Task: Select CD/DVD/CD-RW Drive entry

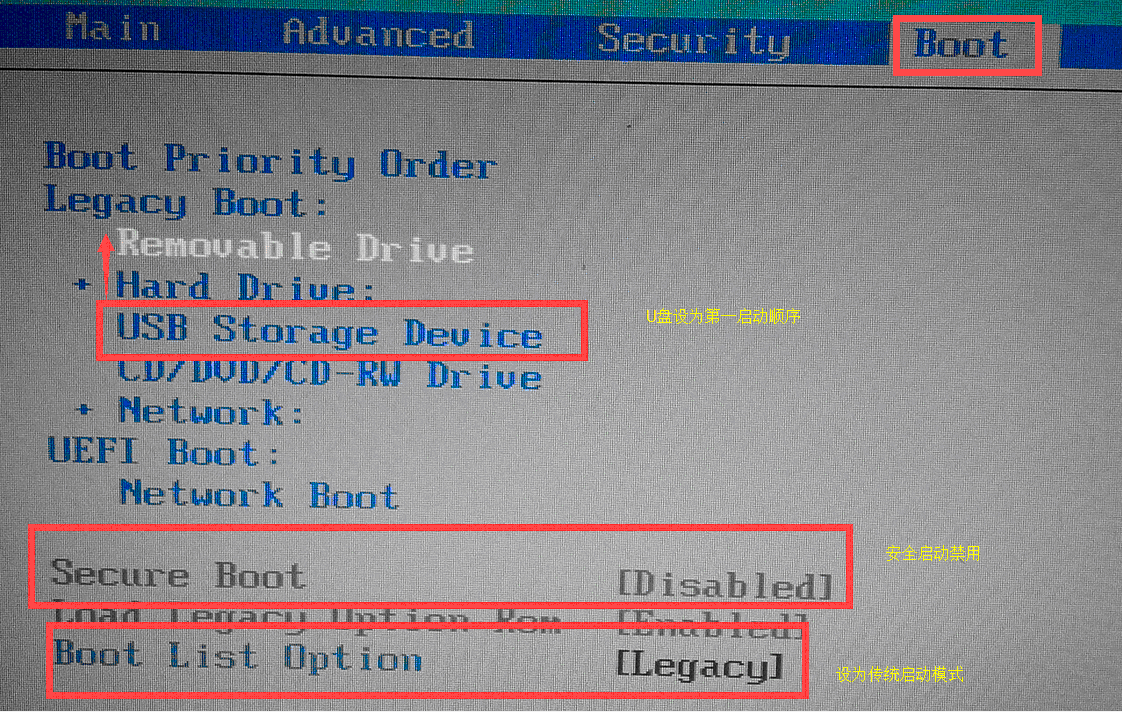Action: coord(329,375)
